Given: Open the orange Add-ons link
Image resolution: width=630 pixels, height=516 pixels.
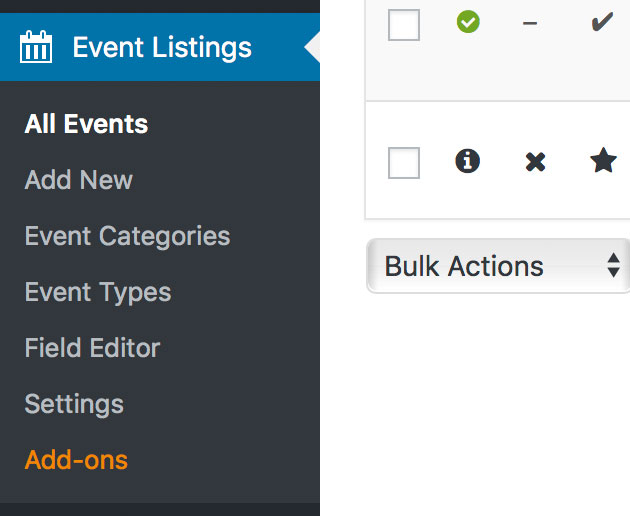Looking at the screenshot, I should 76,460.
